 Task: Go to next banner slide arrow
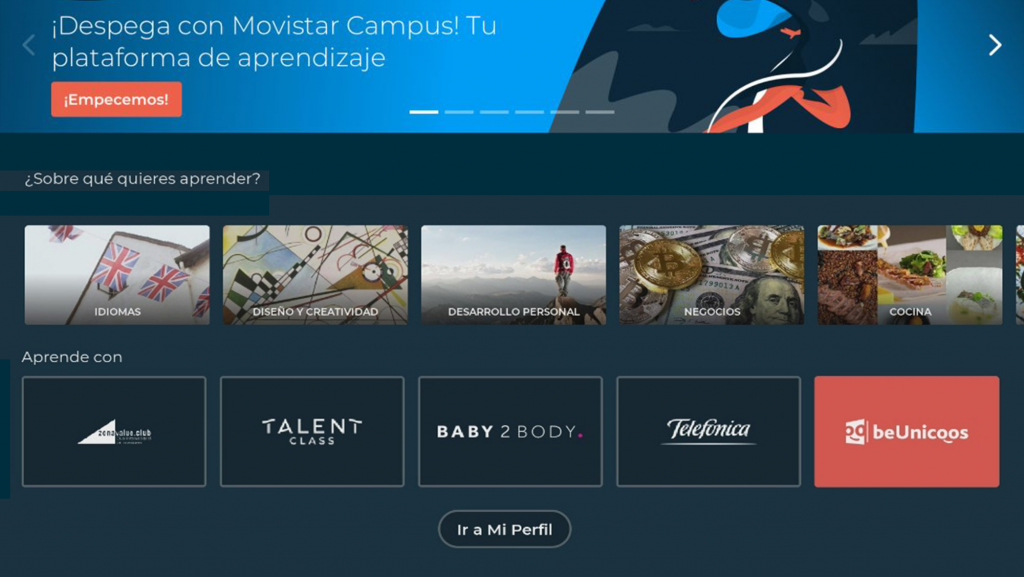(x=995, y=45)
